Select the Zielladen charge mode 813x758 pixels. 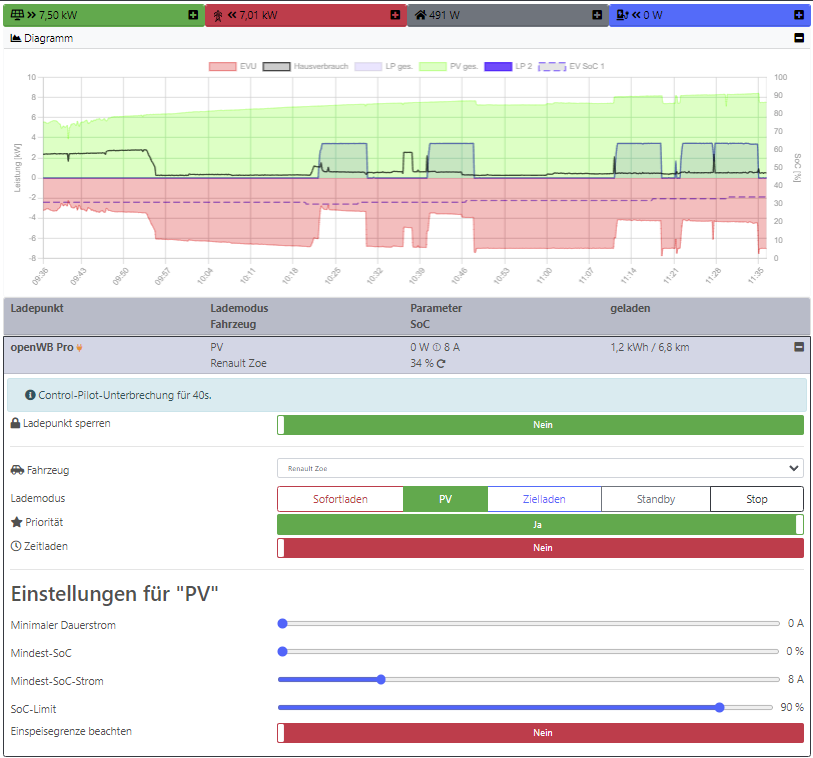[544, 499]
